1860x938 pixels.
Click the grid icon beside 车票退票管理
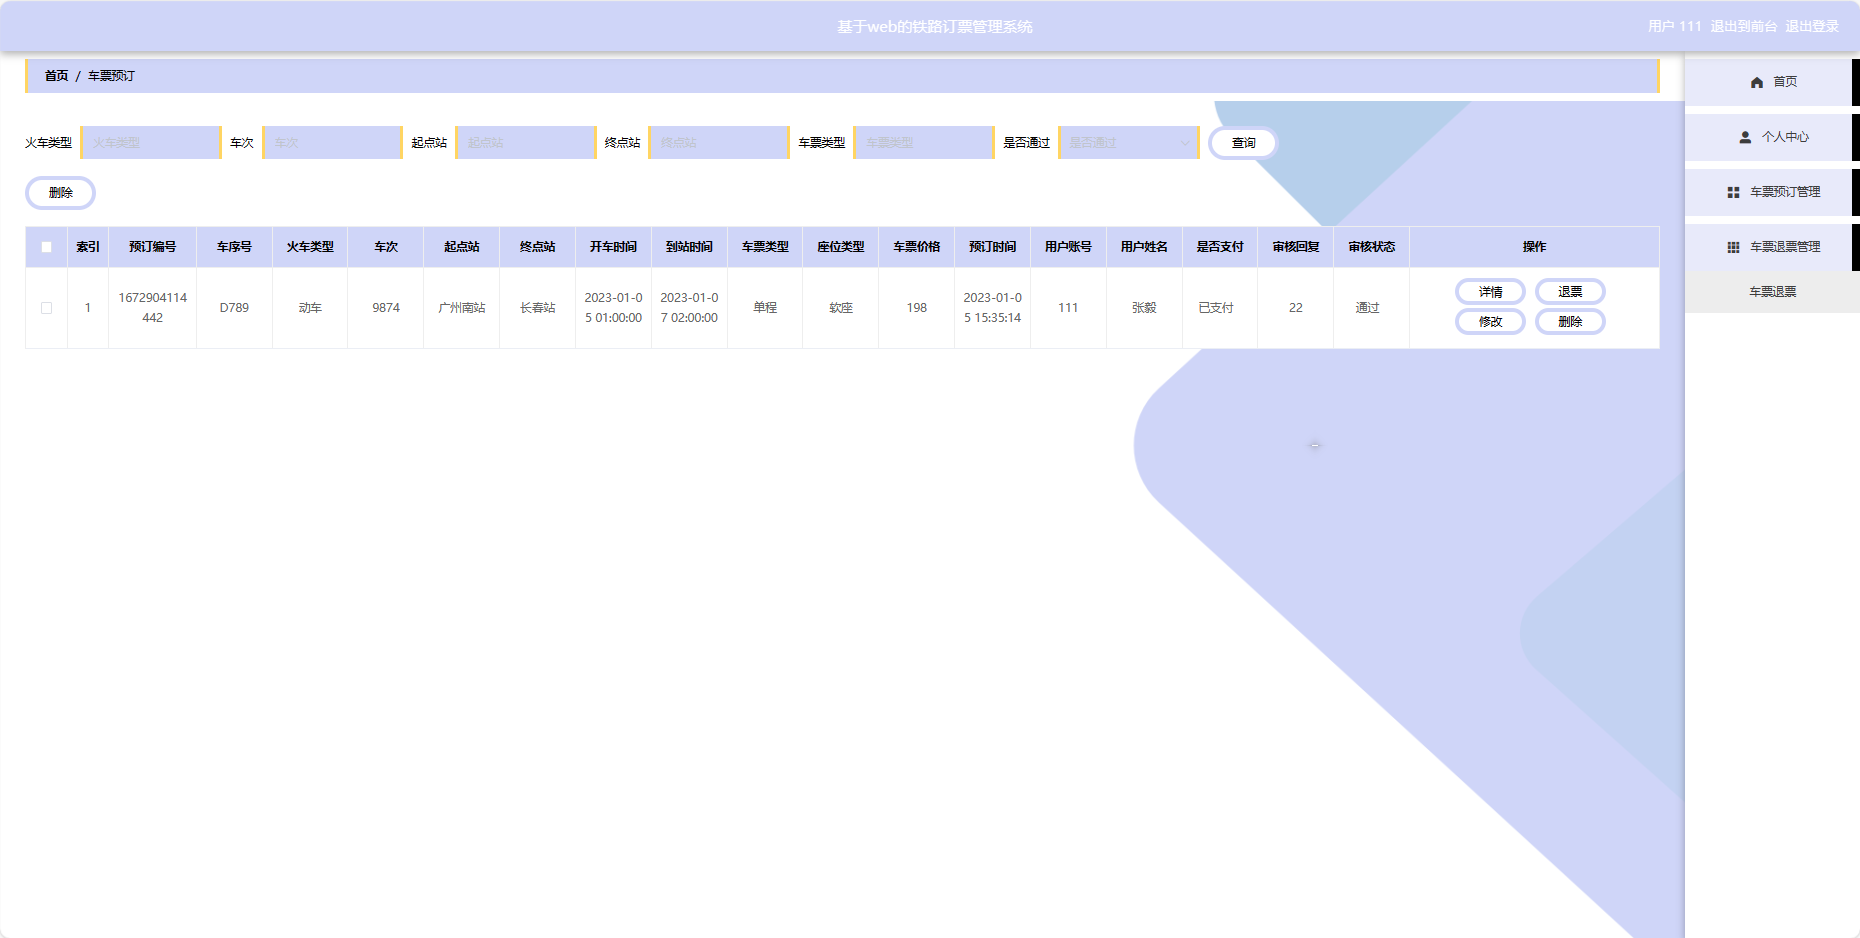[1733, 247]
